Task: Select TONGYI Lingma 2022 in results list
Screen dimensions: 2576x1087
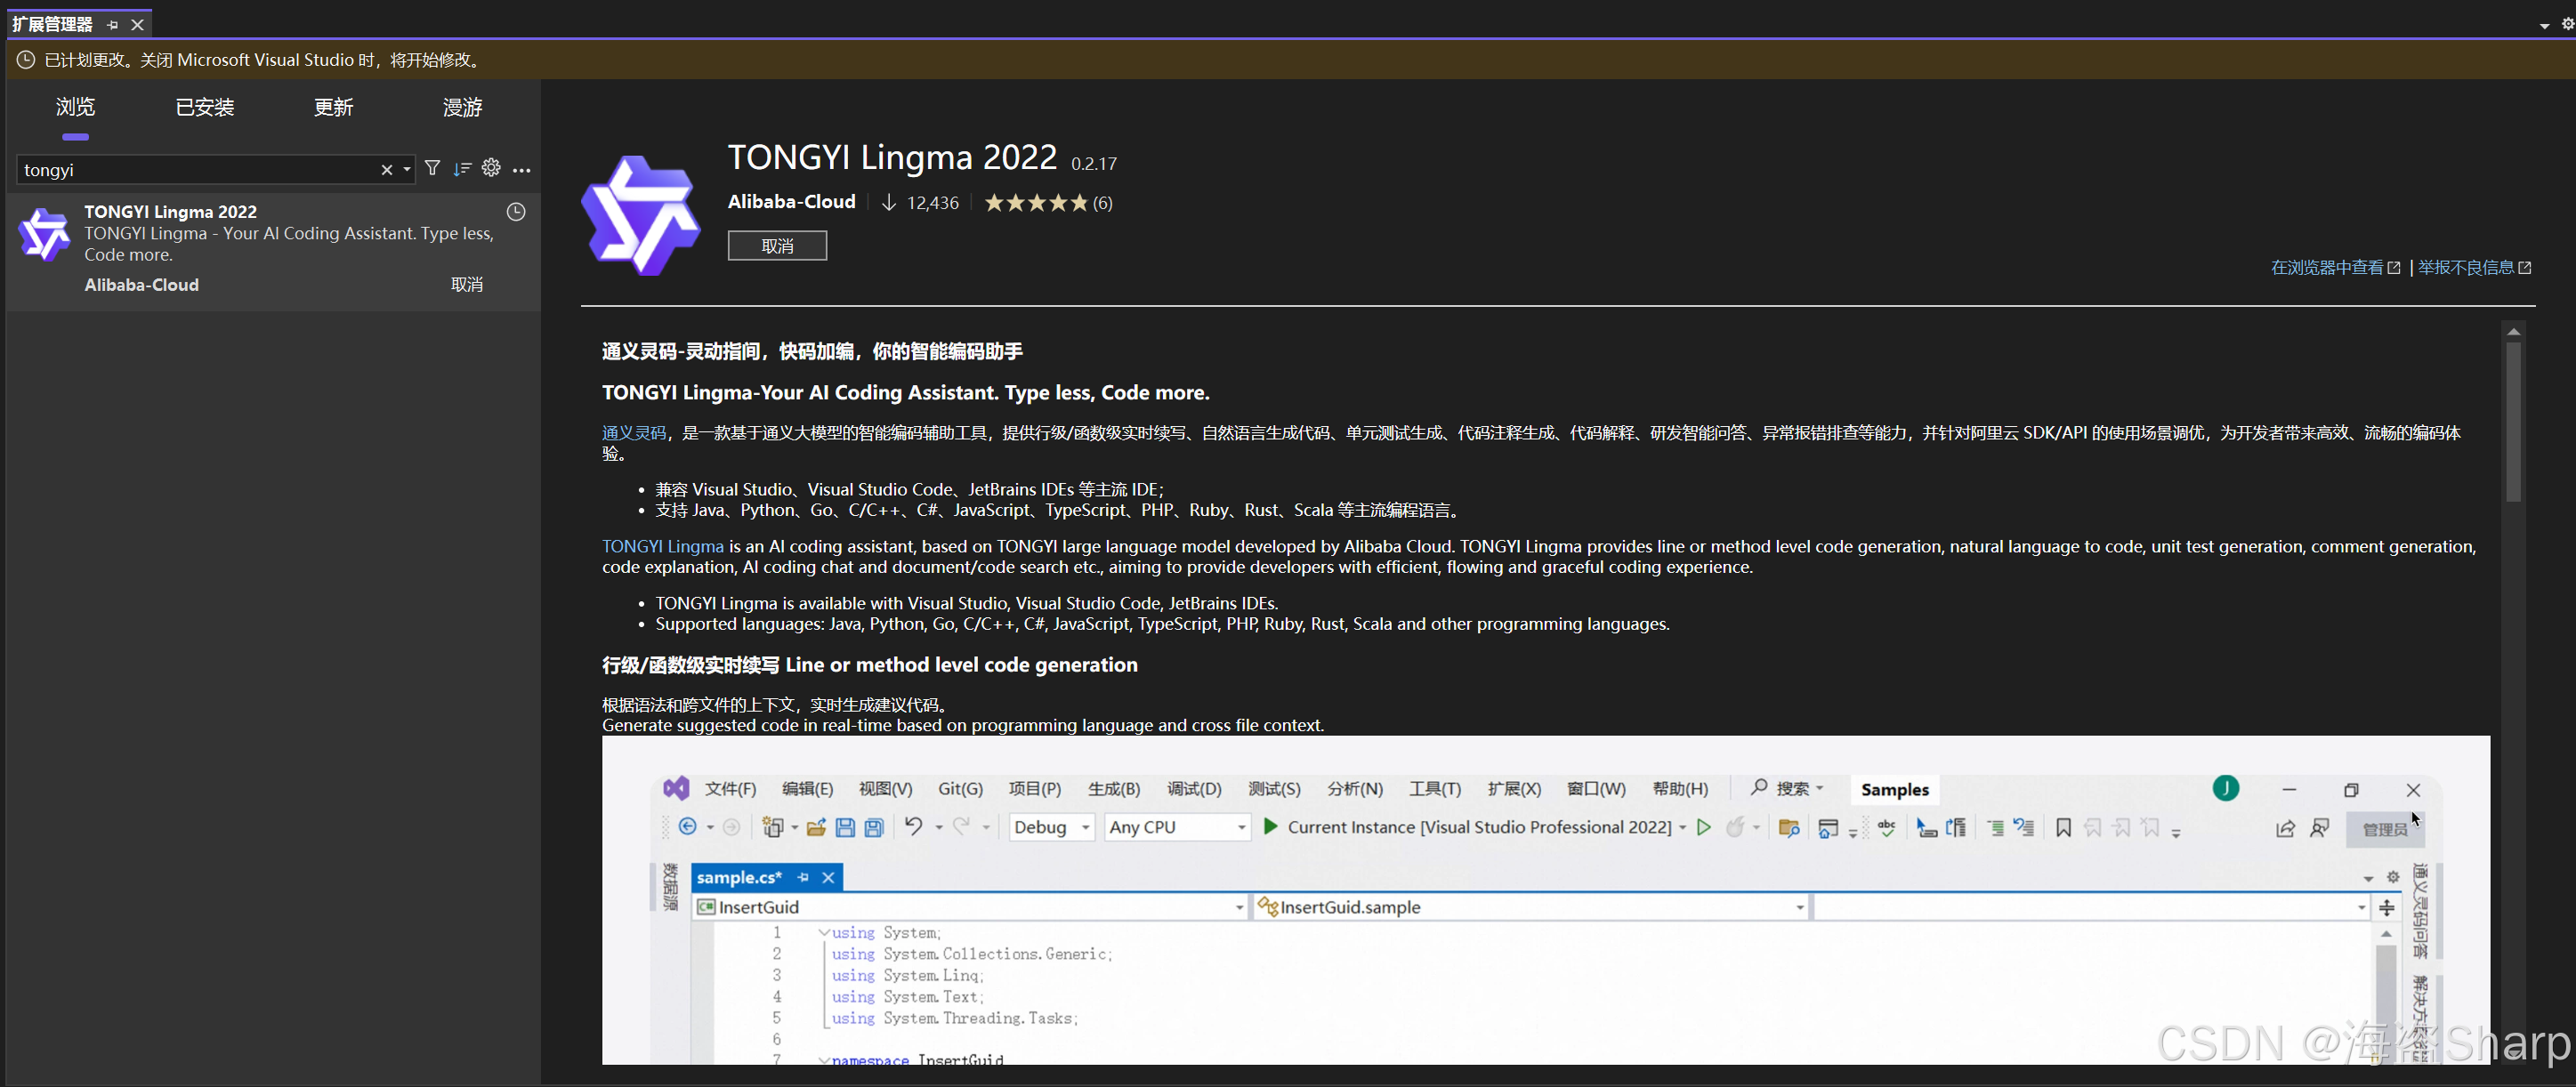Action: pos(274,250)
